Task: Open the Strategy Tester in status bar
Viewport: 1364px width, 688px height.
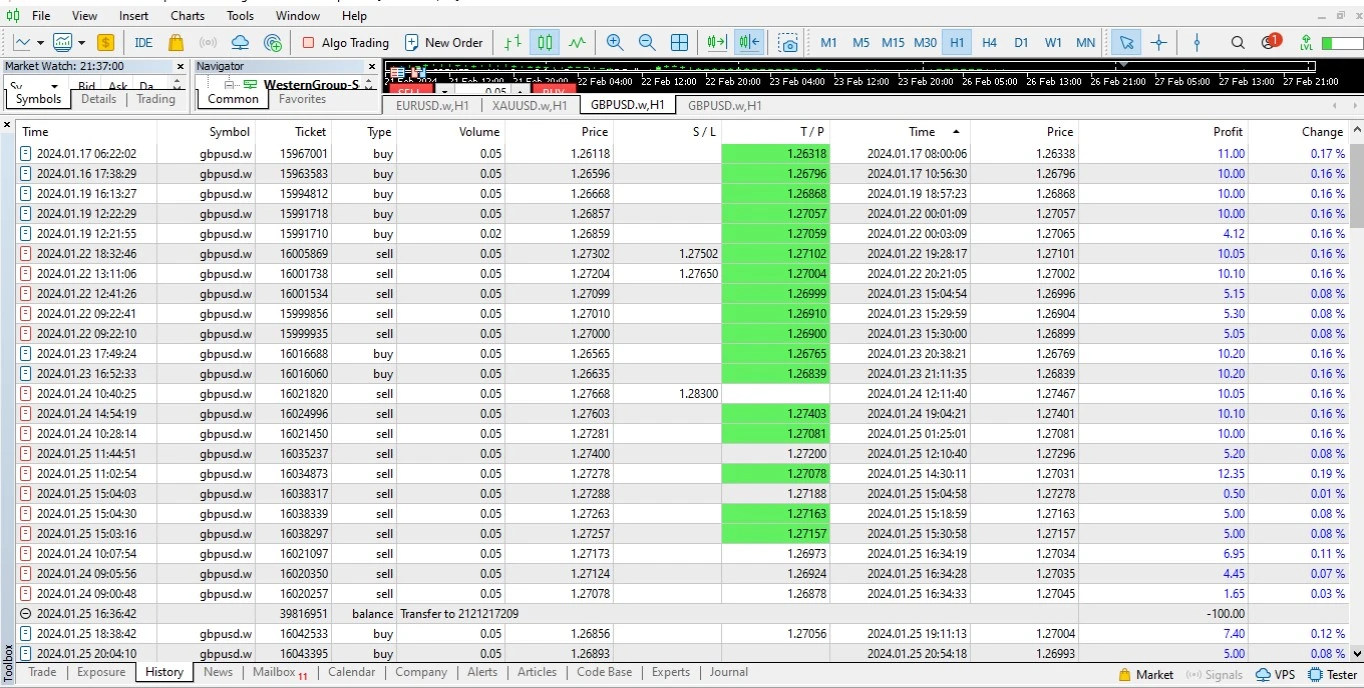Action: click(1334, 675)
